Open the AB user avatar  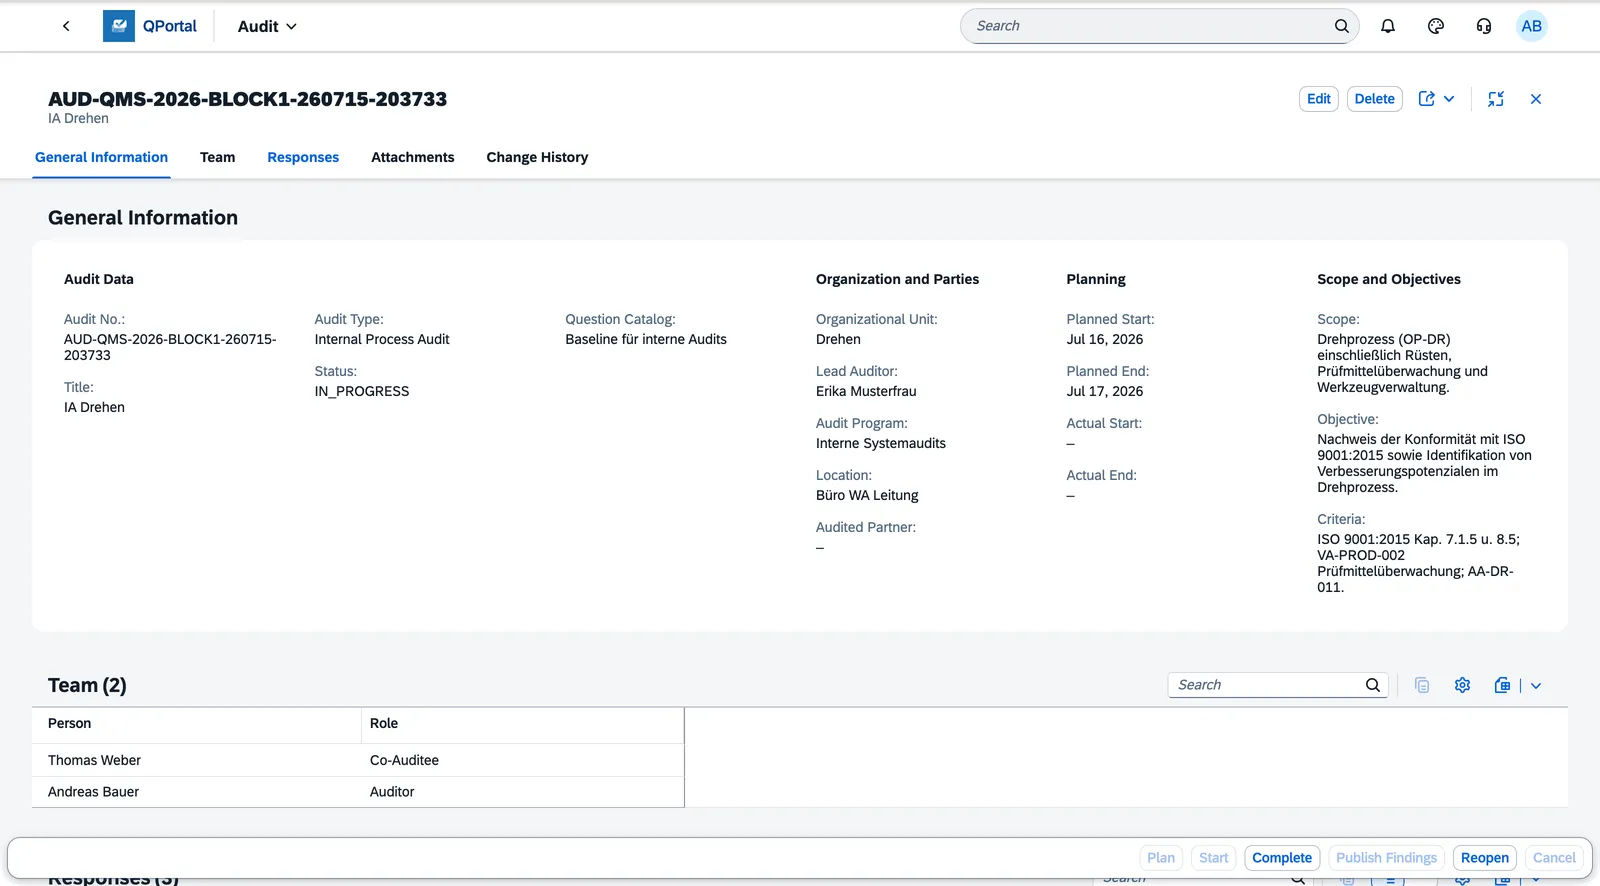coord(1531,26)
